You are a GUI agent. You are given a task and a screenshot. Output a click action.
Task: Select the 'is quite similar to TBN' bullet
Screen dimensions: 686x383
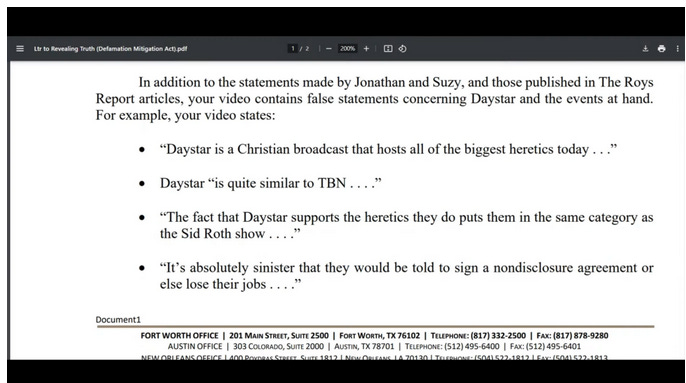271,183
